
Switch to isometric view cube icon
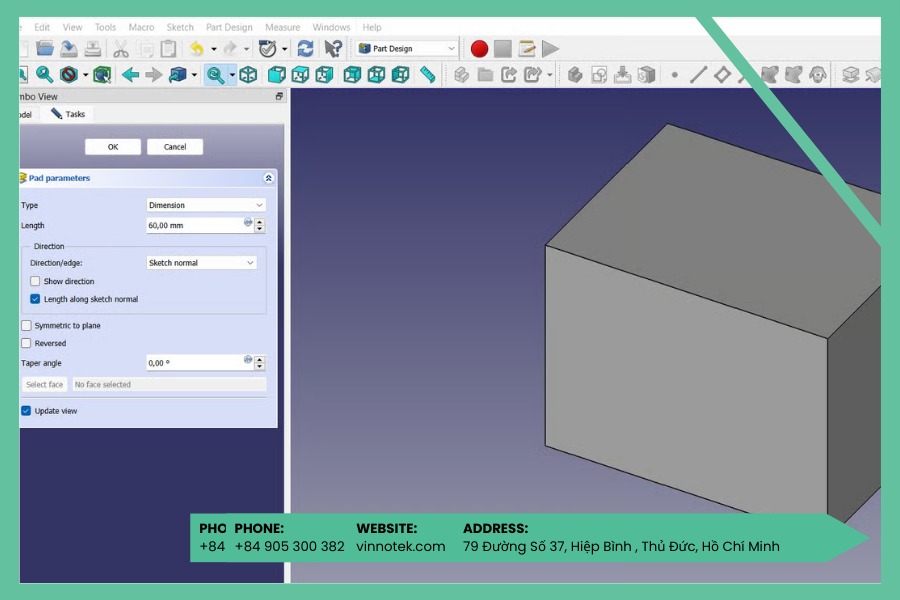pos(248,75)
